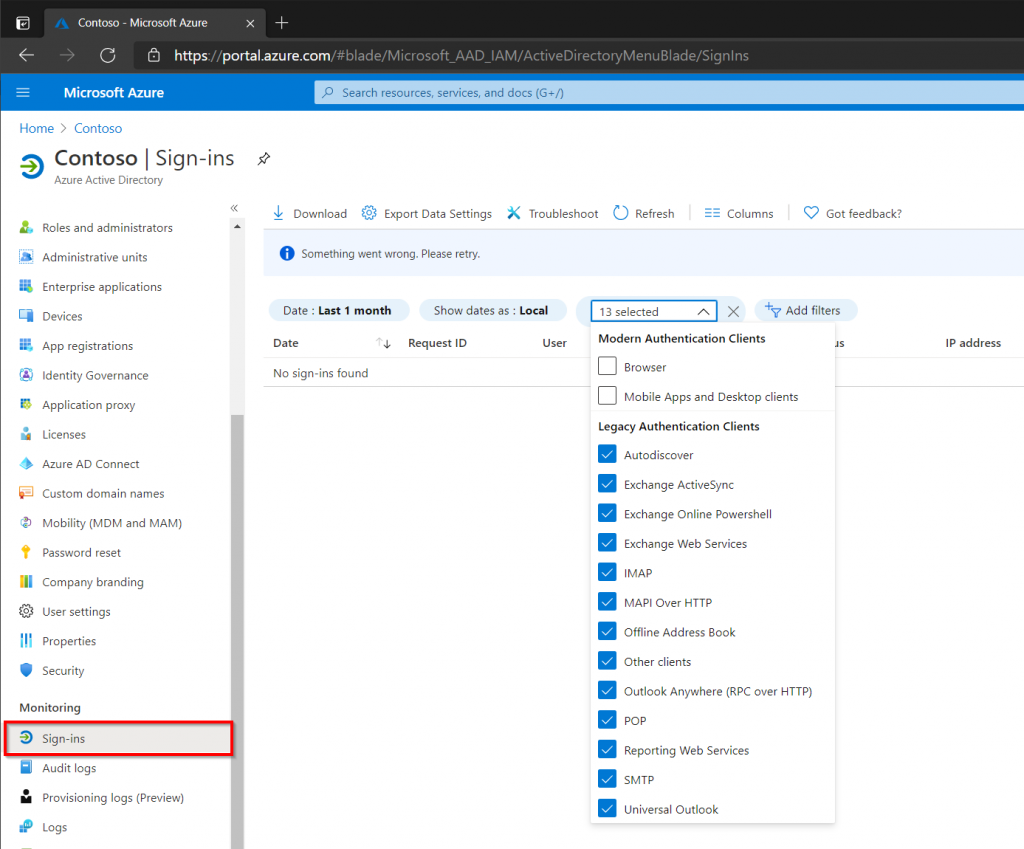Uncheck Universal Outlook checkbox
This screenshot has height=849, width=1024.
point(607,808)
